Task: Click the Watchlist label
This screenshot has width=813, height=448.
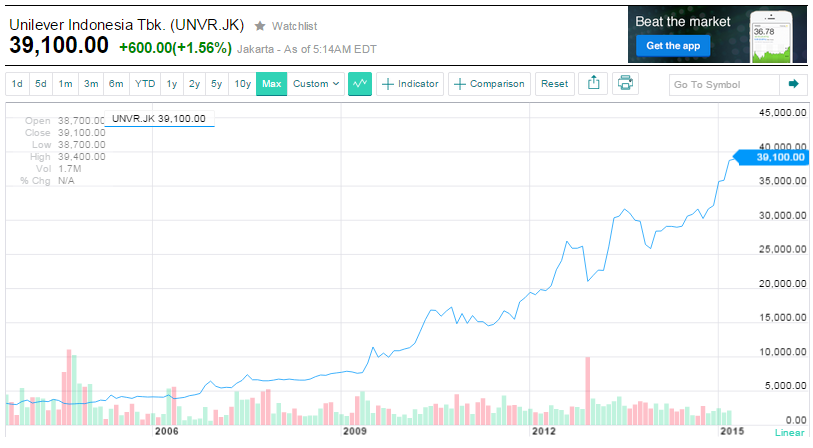Action: click(x=295, y=26)
